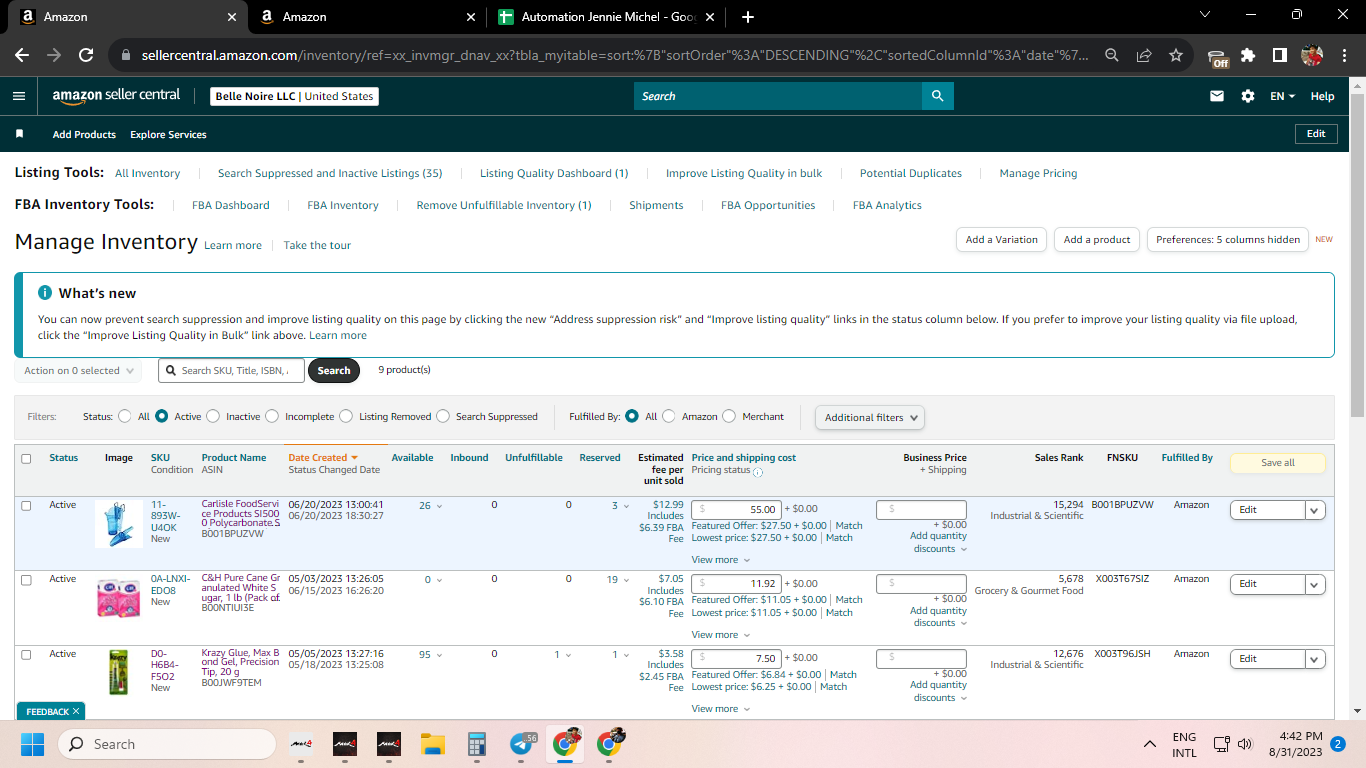Expand View more under the $11.92 price
Viewport: 1366px width, 768px height.
(x=720, y=635)
